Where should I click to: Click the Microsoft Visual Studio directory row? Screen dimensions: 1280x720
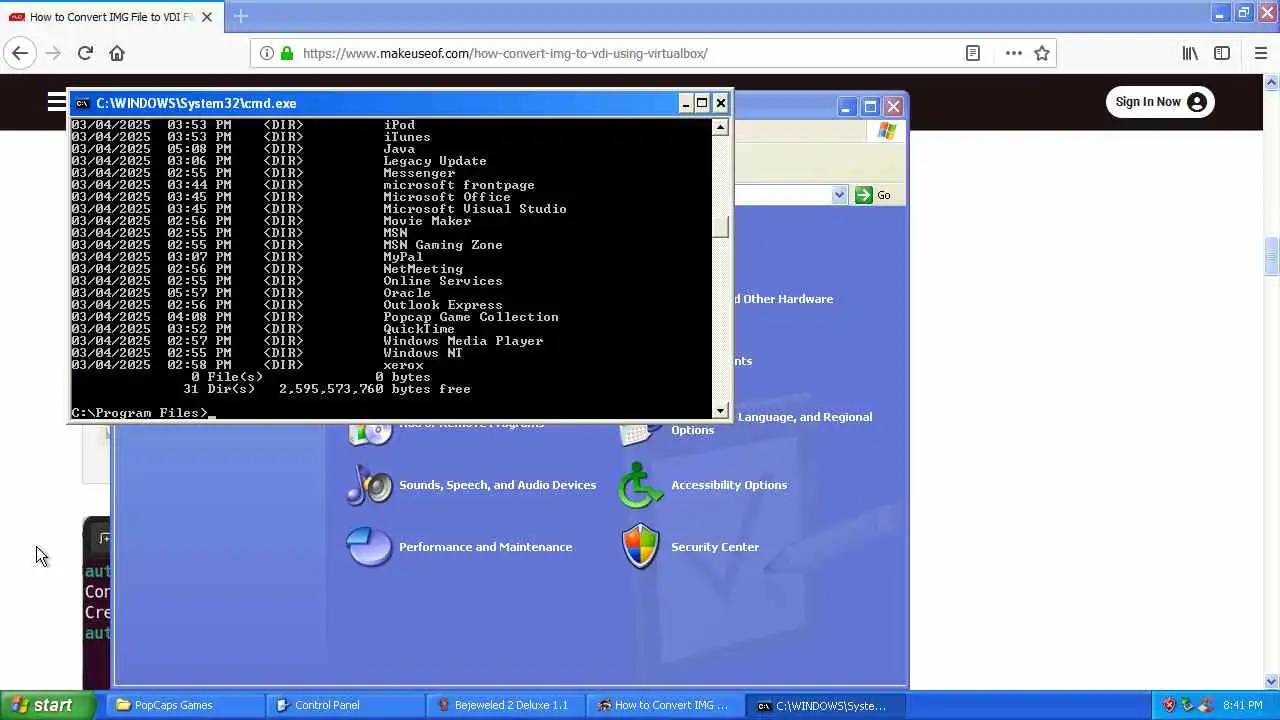[x=319, y=209]
